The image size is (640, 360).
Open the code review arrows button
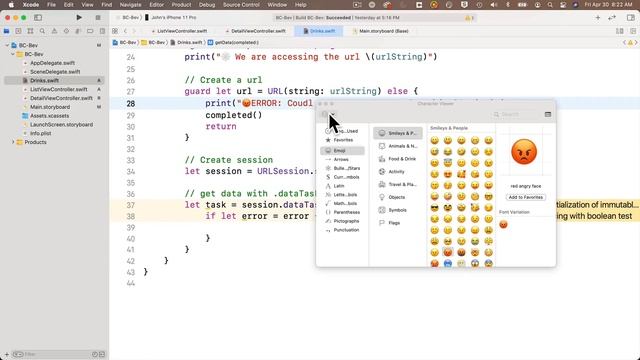tap(612, 18)
